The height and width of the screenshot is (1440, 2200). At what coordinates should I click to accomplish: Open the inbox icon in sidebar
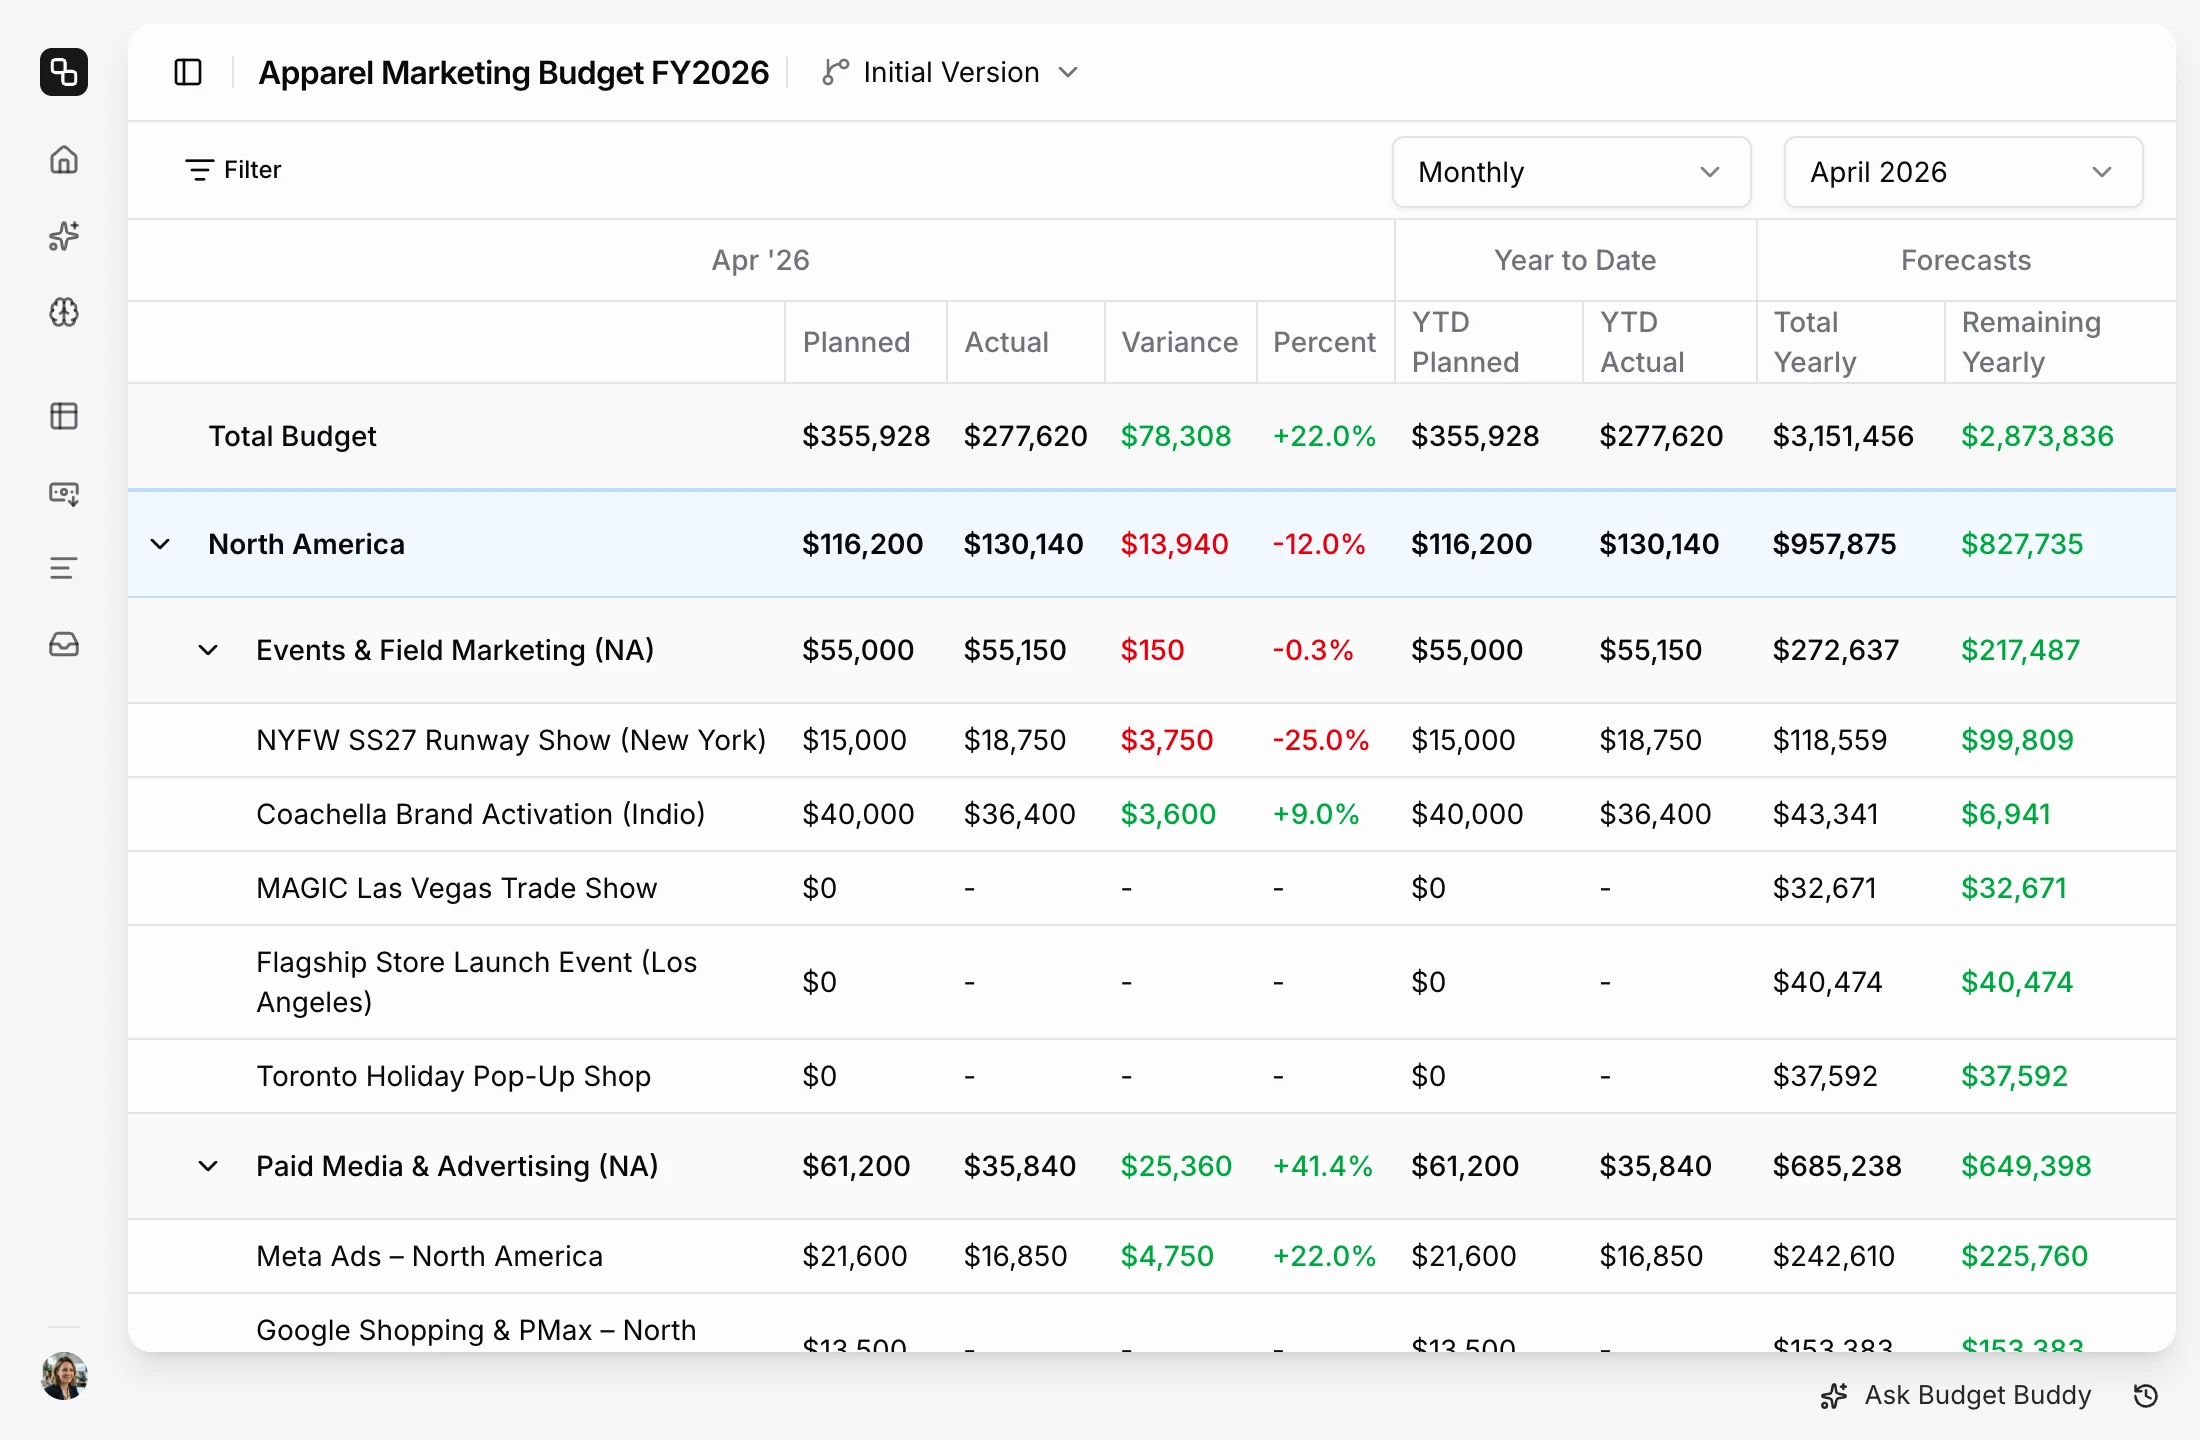[64, 644]
